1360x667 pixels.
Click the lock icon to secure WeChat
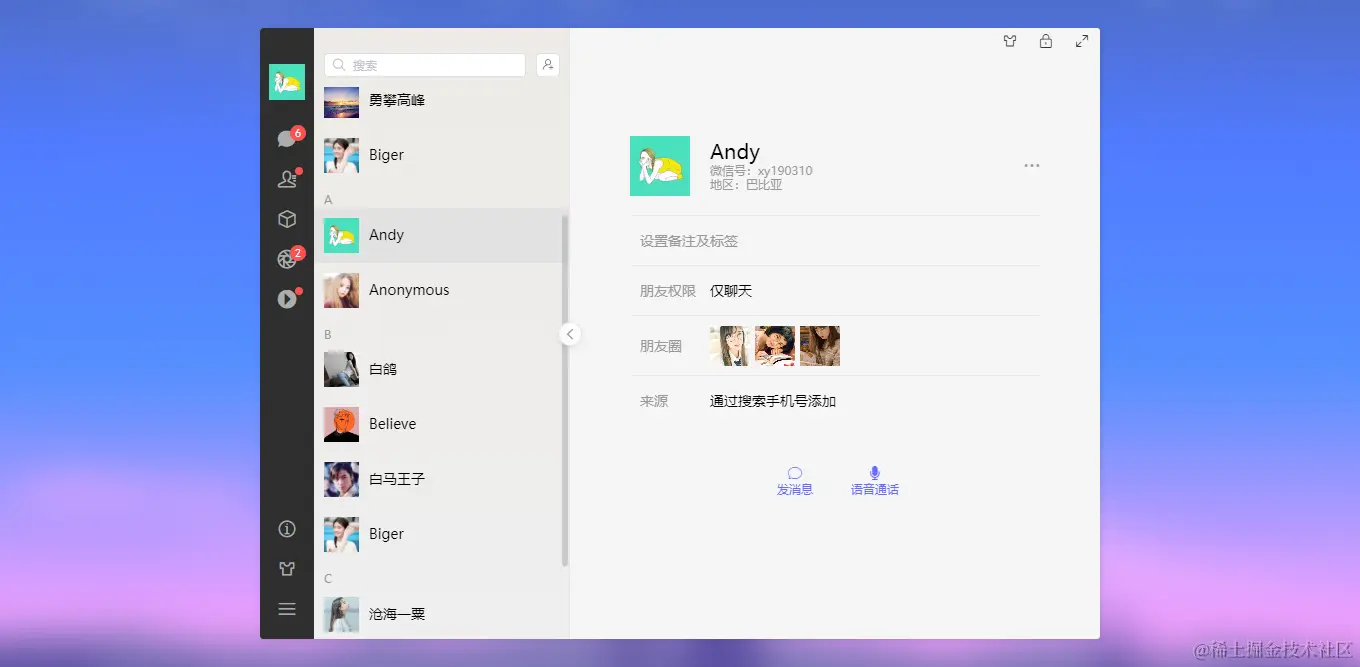coord(1046,41)
